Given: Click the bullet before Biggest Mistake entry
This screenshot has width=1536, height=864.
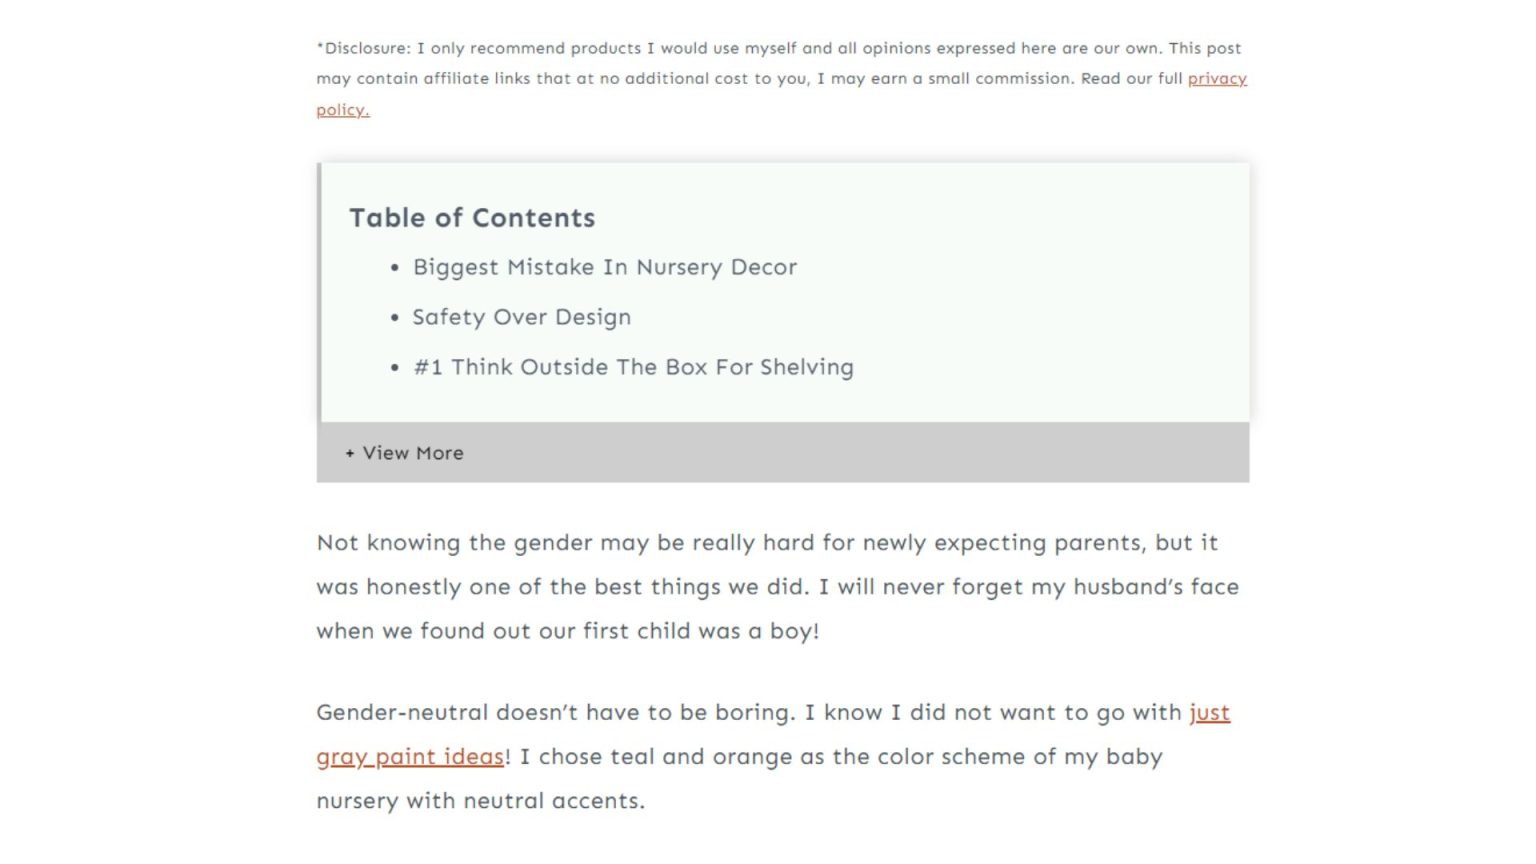Looking at the screenshot, I should click(x=395, y=268).
